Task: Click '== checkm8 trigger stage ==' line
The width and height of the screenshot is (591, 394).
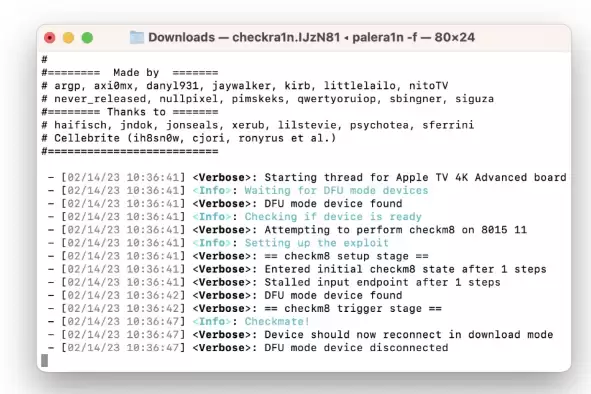Action: point(353,308)
